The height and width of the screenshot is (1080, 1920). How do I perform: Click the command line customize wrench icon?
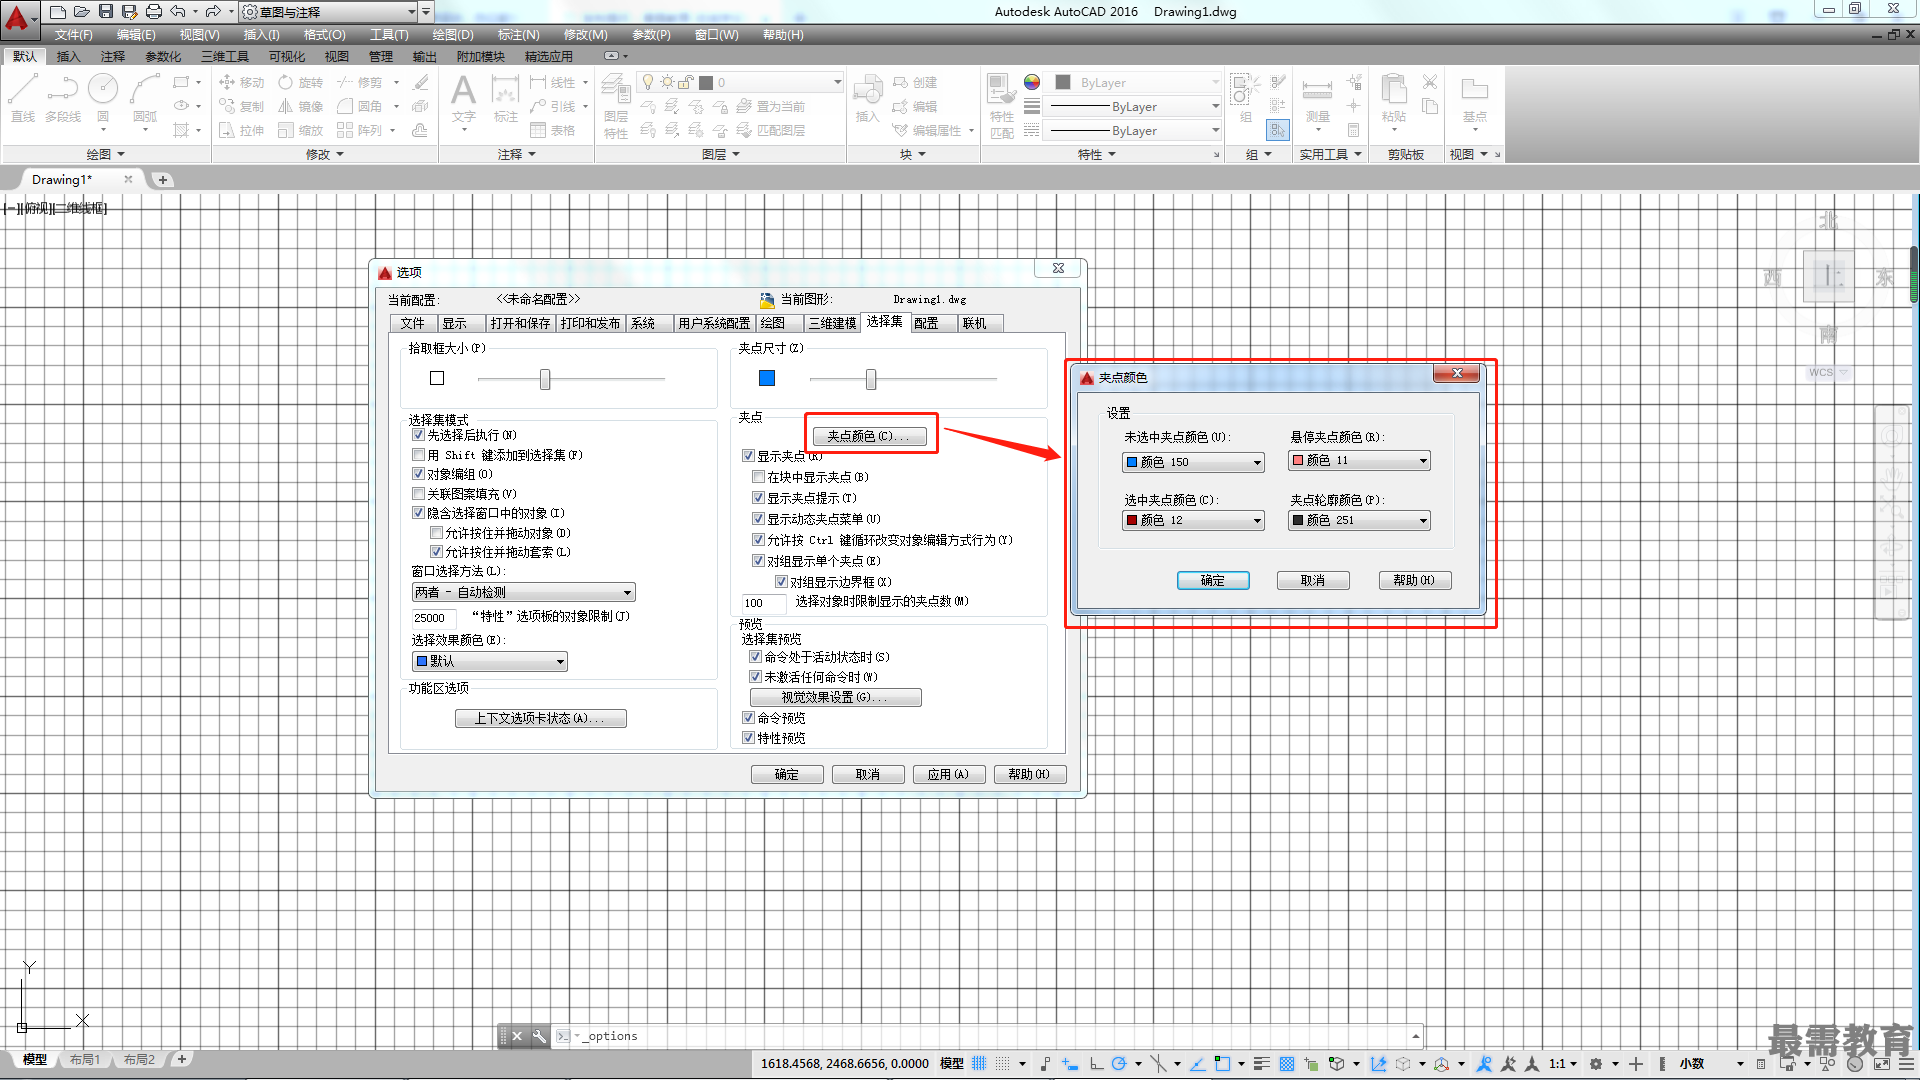pyautogui.click(x=539, y=1036)
